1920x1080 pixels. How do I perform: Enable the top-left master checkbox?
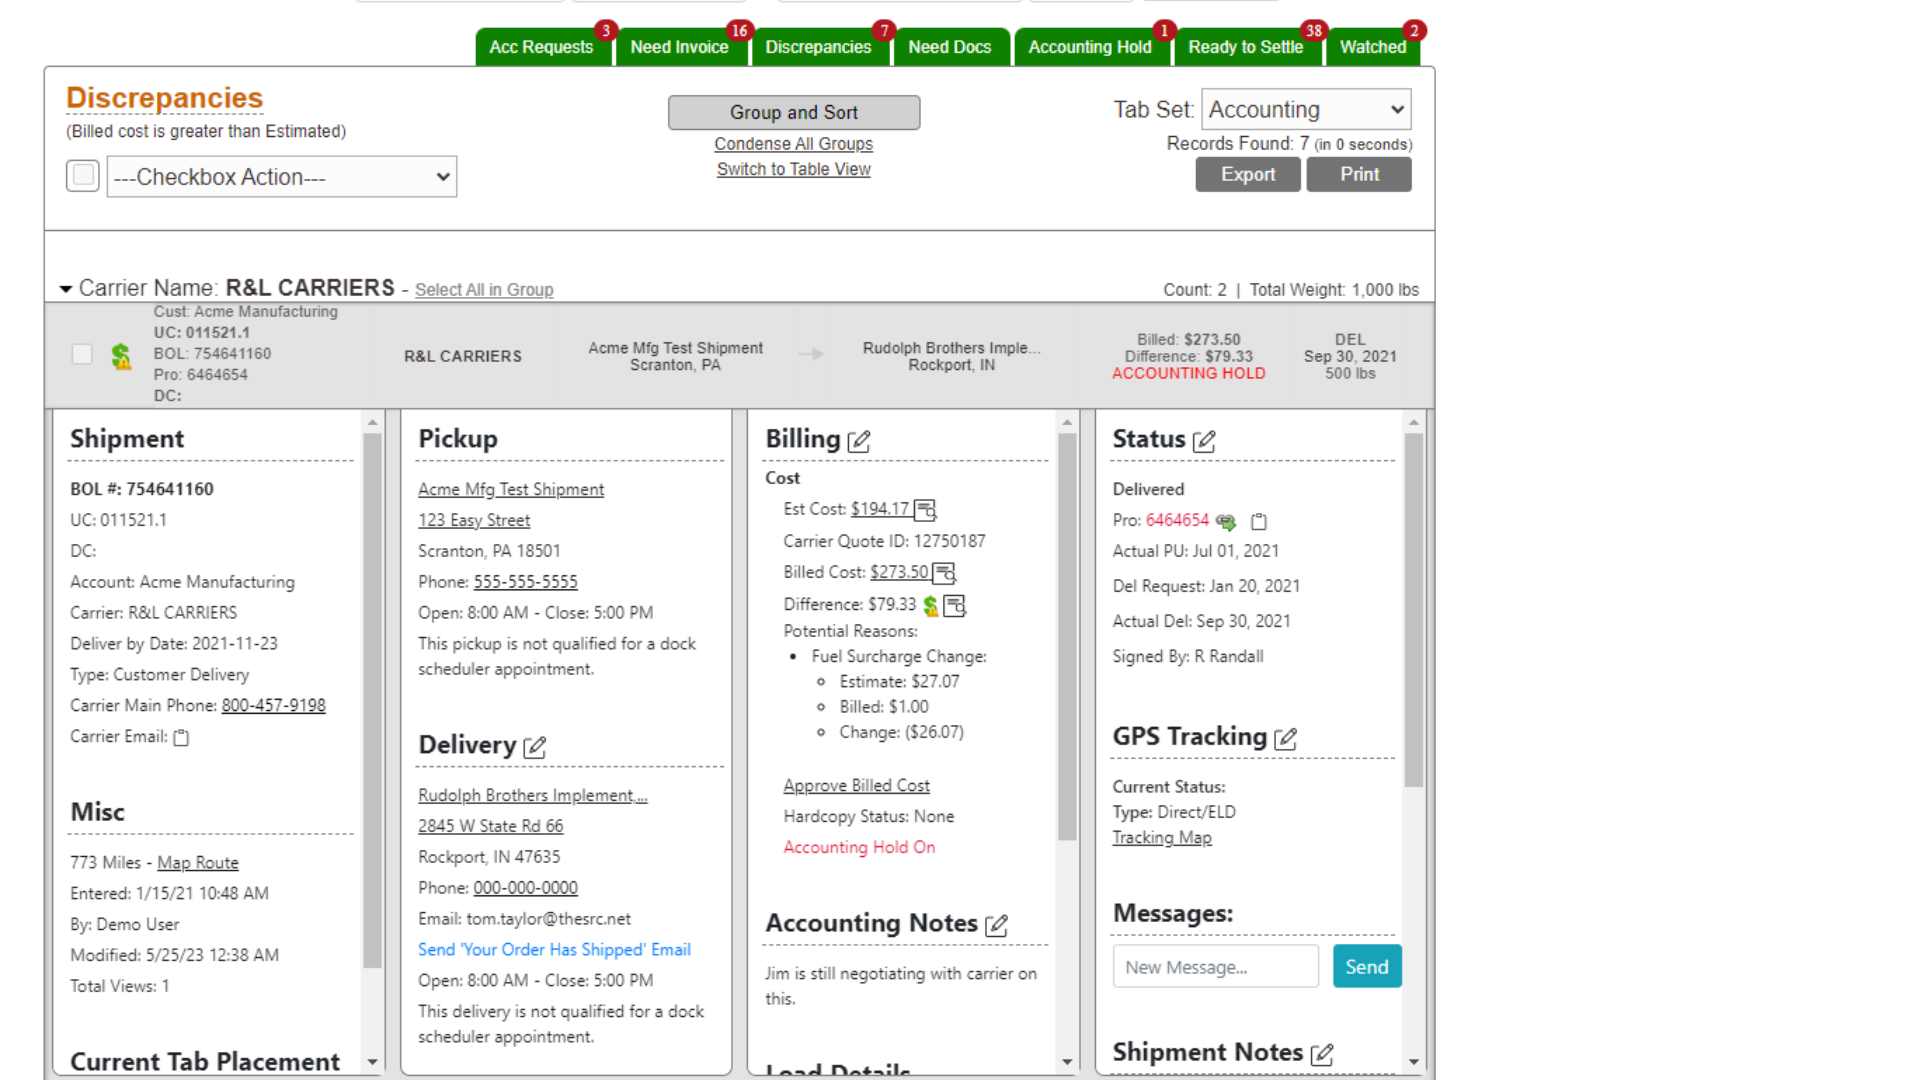coord(83,175)
